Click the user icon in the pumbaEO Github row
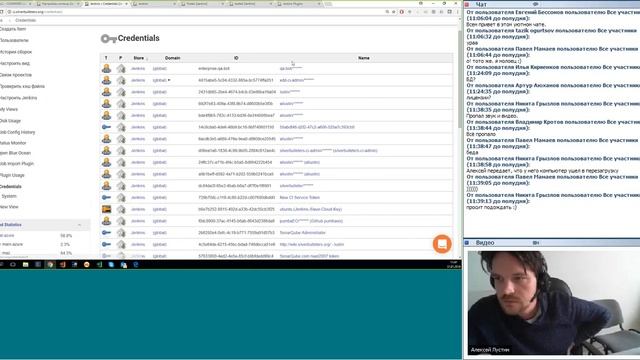This screenshot has height=360, width=640. coord(107,221)
